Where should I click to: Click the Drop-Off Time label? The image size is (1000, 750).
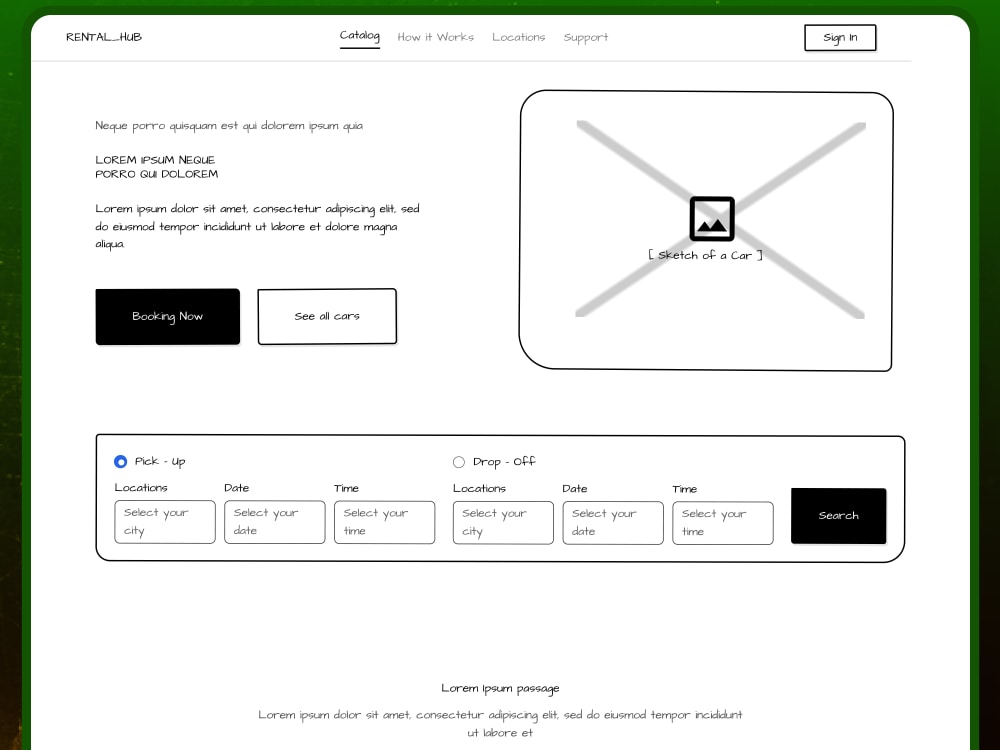click(x=684, y=489)
